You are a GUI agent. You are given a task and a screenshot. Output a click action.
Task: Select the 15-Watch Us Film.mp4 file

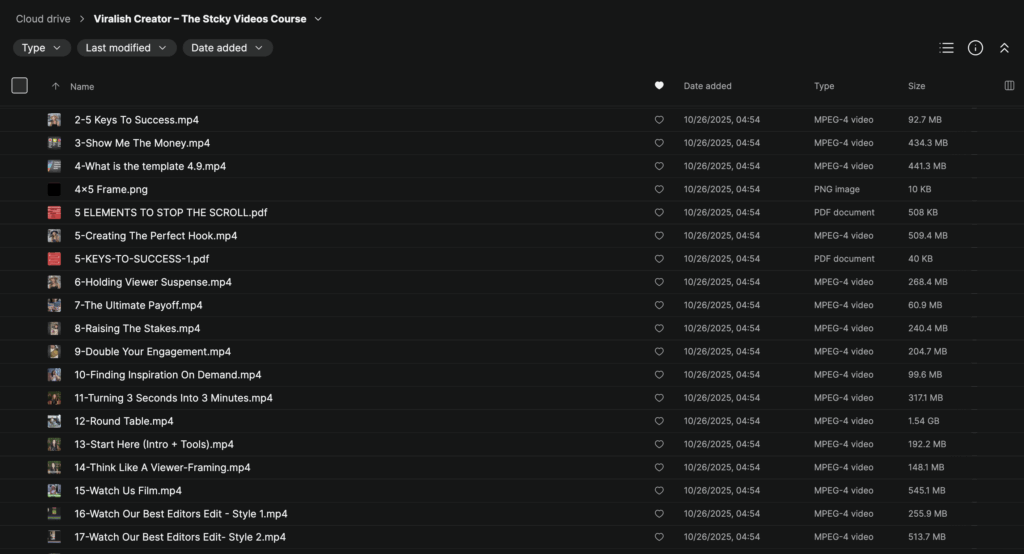point(128,491)
